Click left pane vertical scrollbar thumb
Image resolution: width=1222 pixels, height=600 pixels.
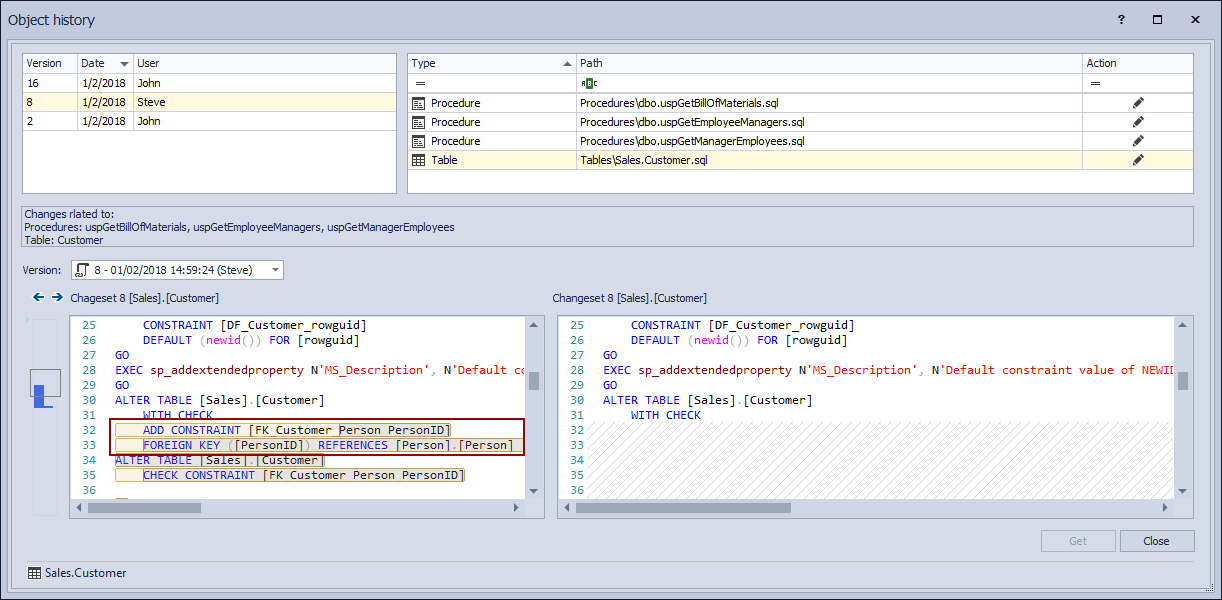tap(534, 381)
